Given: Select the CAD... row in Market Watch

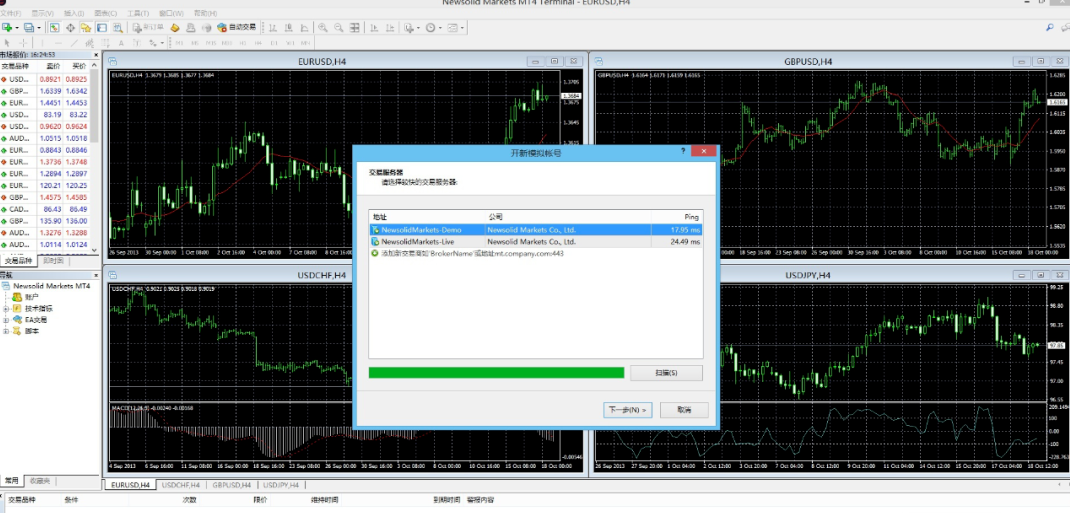Looking at the screenshot, I should point(44,209).
